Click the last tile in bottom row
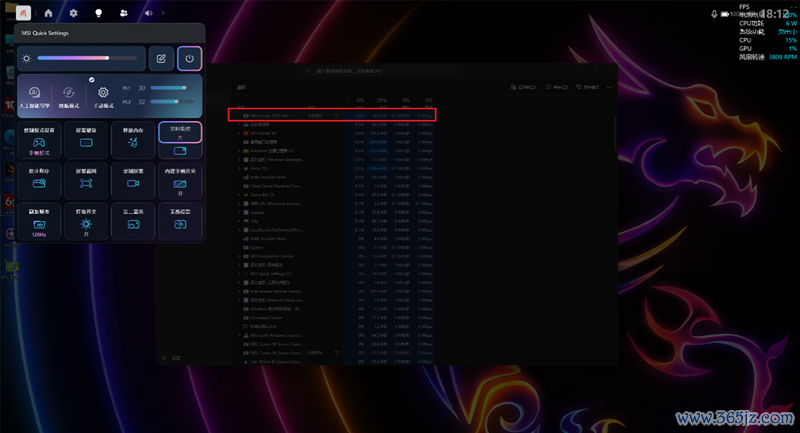This screenshot has height=433, width=800. coord(180,221)
